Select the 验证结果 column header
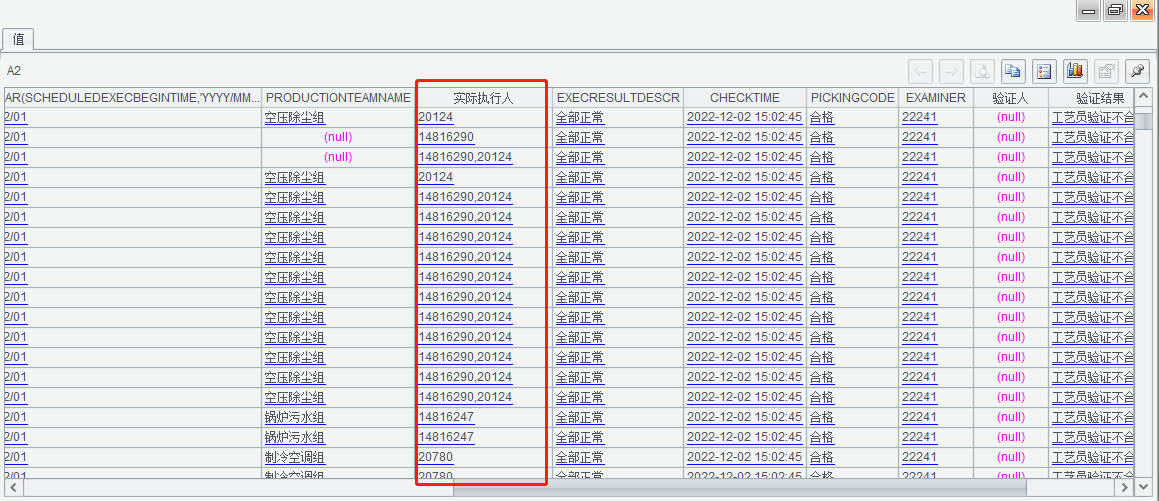This screenshot has height=501, width=1159. coord(1091,98)
